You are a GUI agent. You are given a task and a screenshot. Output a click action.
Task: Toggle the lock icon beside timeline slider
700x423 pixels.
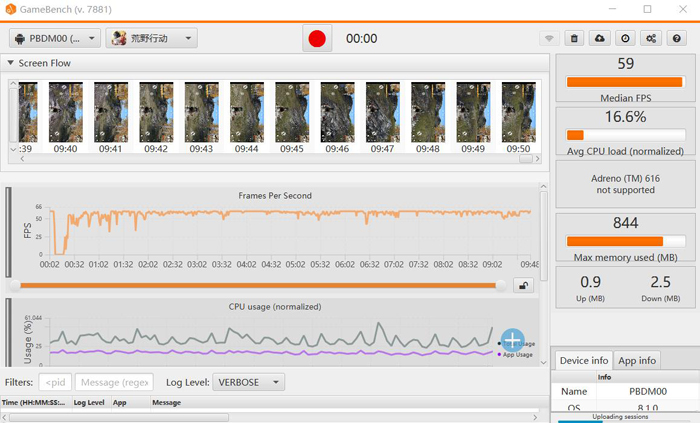(522, 285)
